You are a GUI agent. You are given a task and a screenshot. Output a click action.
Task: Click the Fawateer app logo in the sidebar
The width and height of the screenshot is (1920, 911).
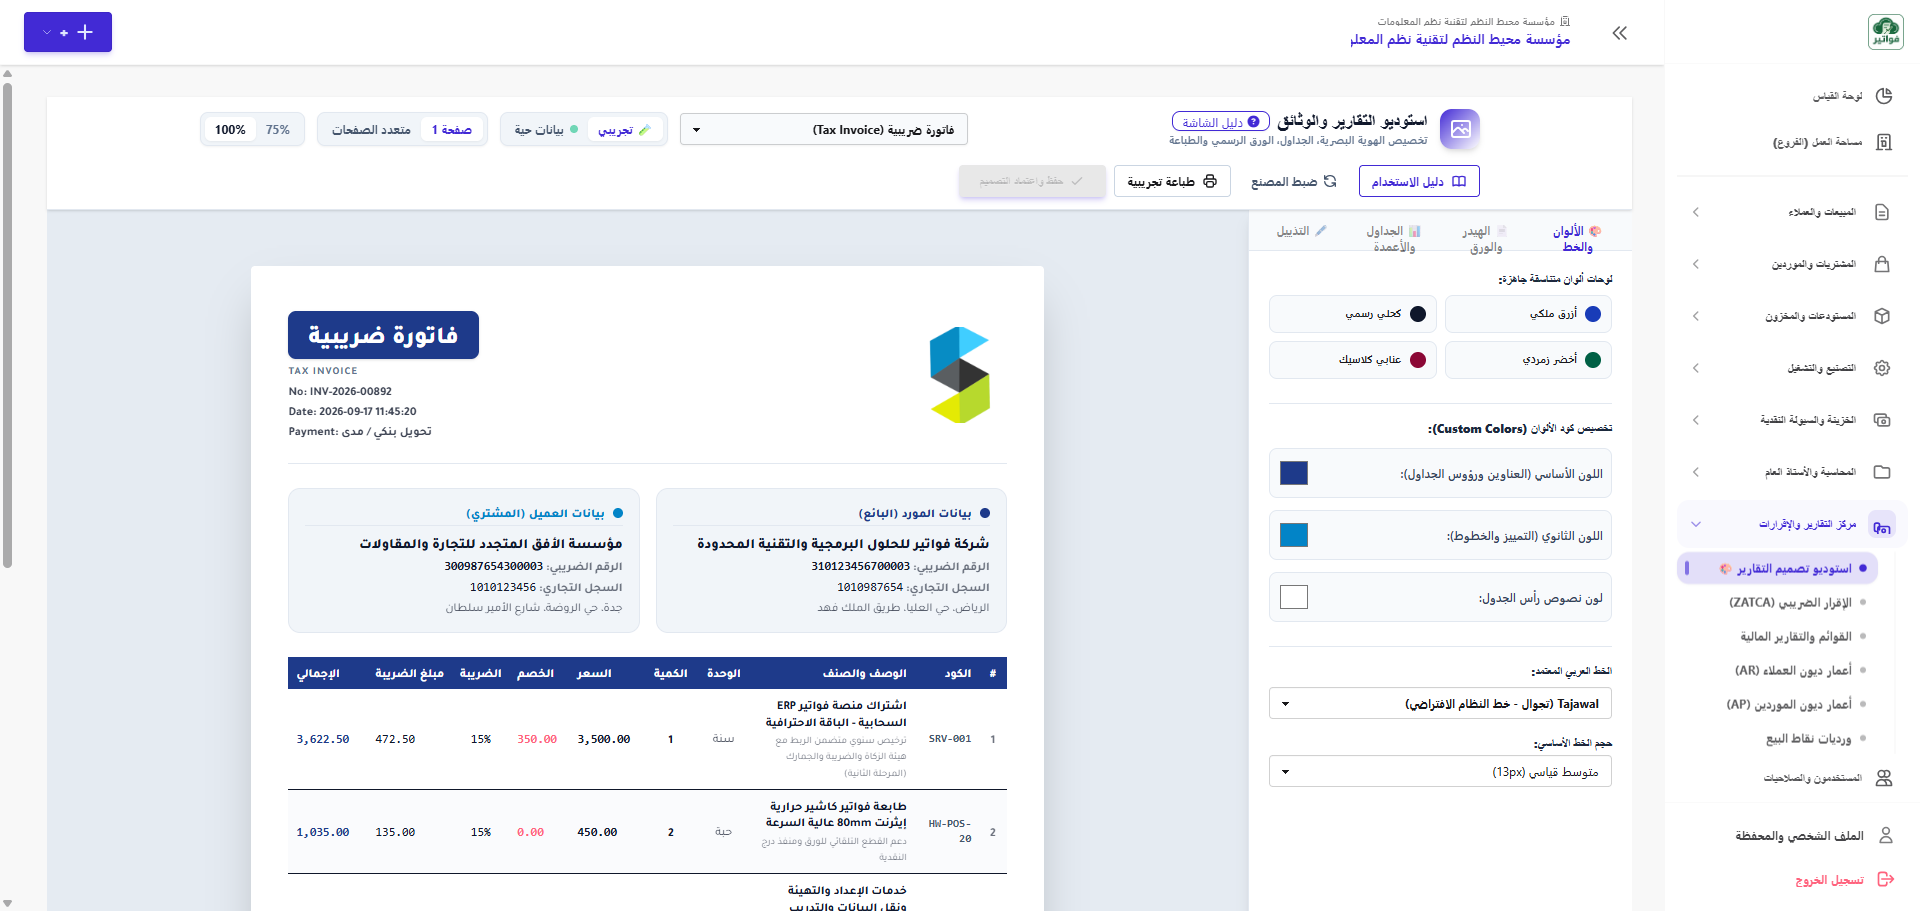1886,32
